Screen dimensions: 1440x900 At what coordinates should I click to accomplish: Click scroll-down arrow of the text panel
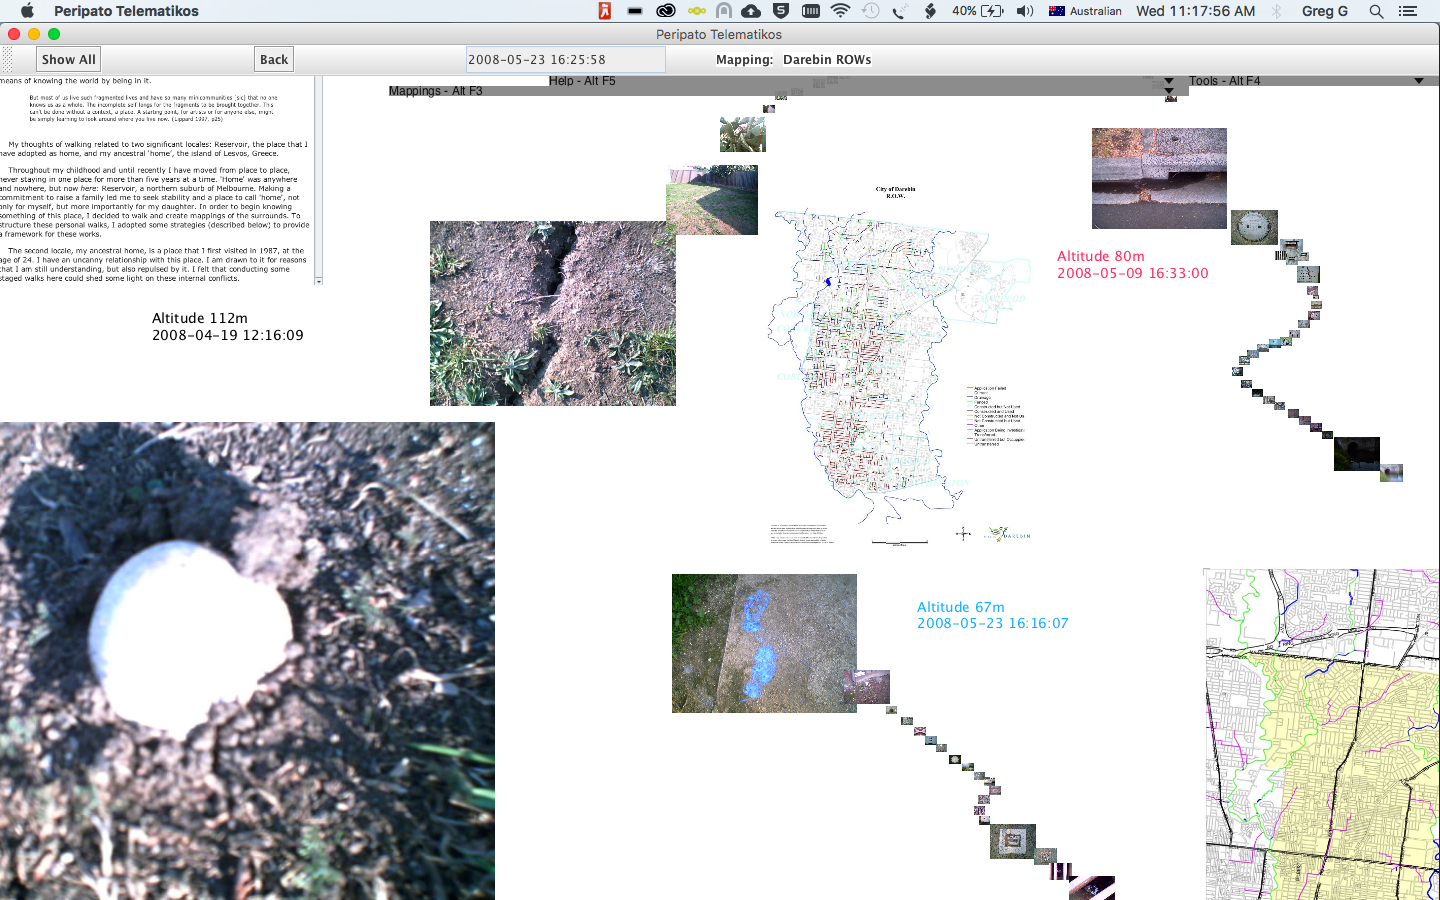point(319,281)
